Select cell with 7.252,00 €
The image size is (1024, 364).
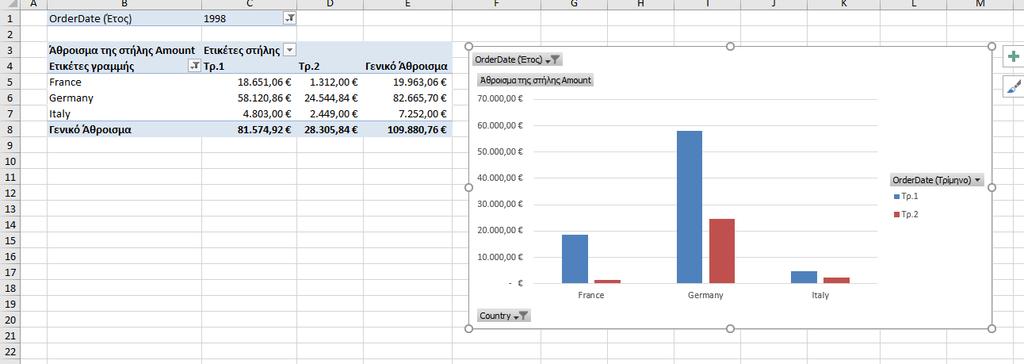[408, 114]
